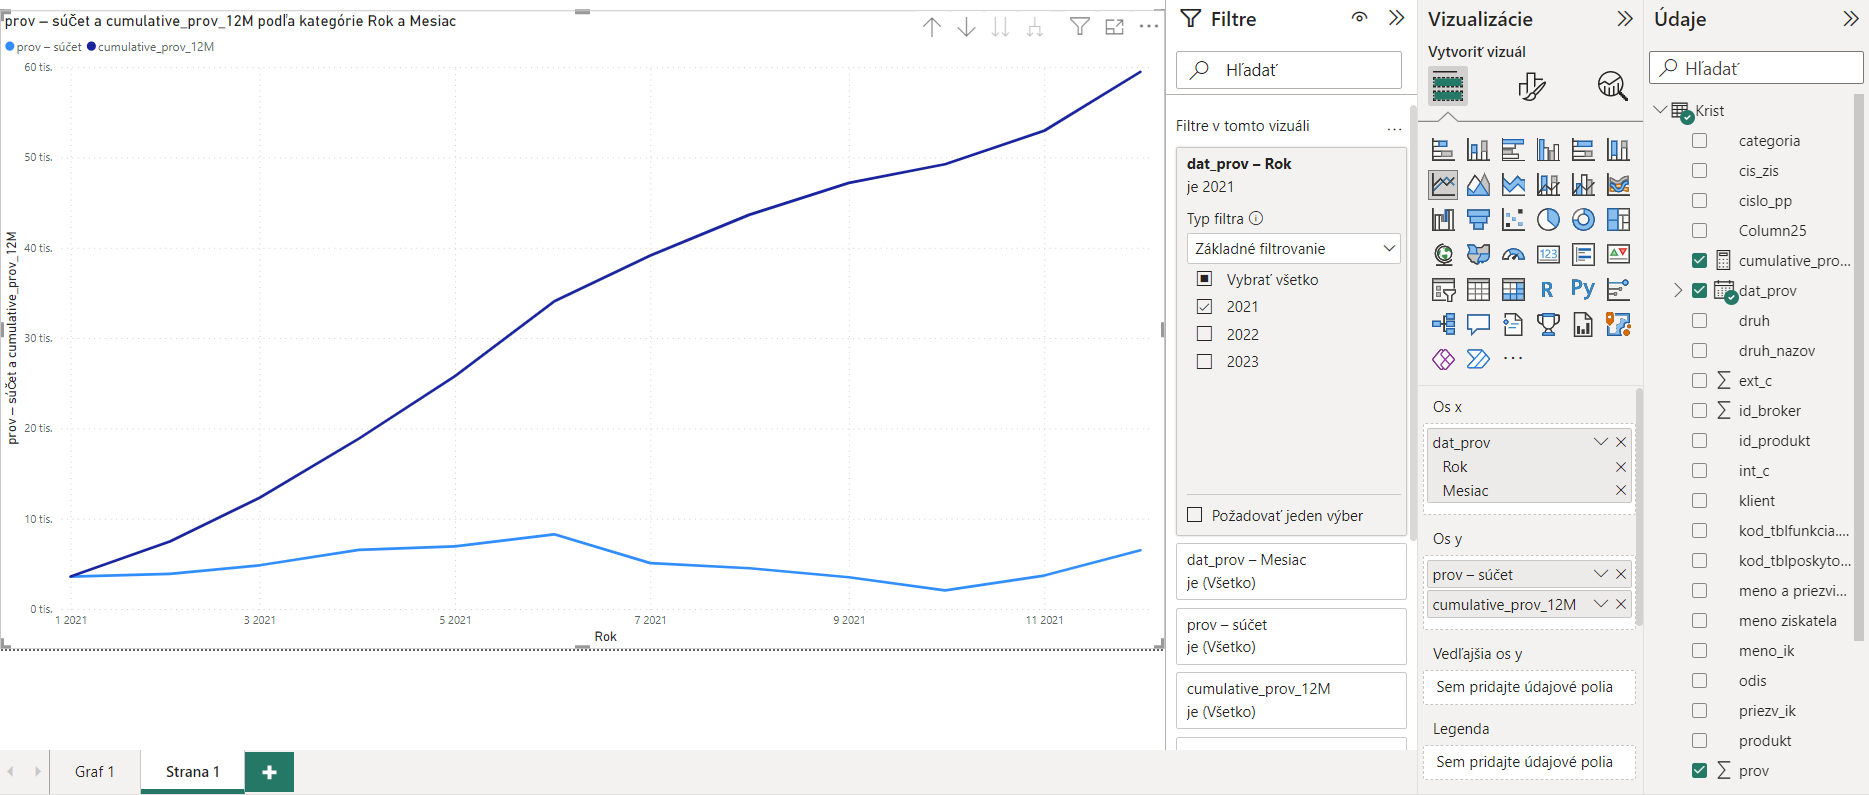Check the 2023 year filter

point(1205,361)
